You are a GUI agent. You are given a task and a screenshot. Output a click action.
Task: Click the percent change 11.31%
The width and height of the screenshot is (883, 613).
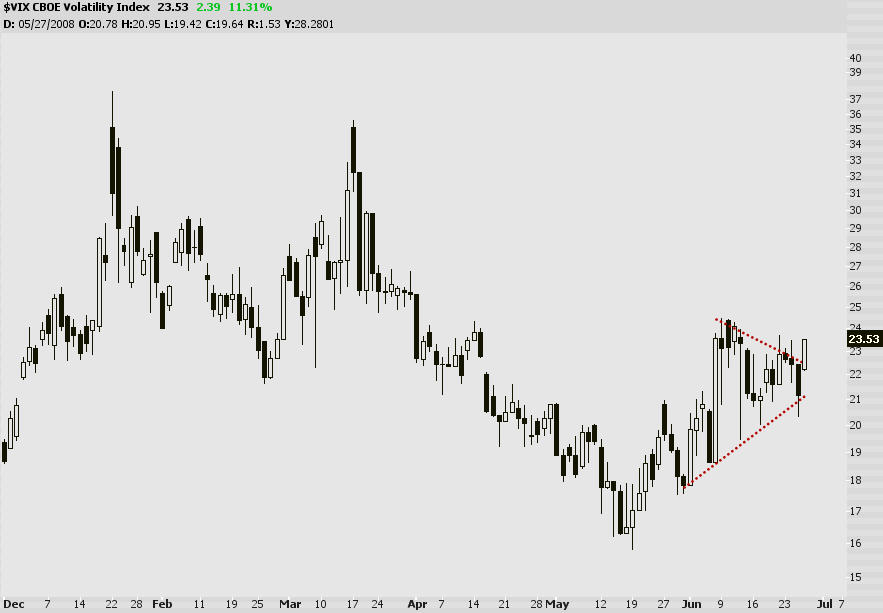tap(250, 7)
